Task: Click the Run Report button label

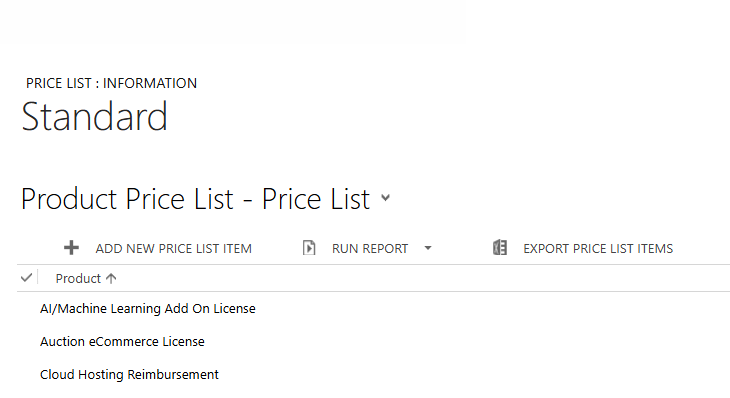Action: tap(370, 249)
